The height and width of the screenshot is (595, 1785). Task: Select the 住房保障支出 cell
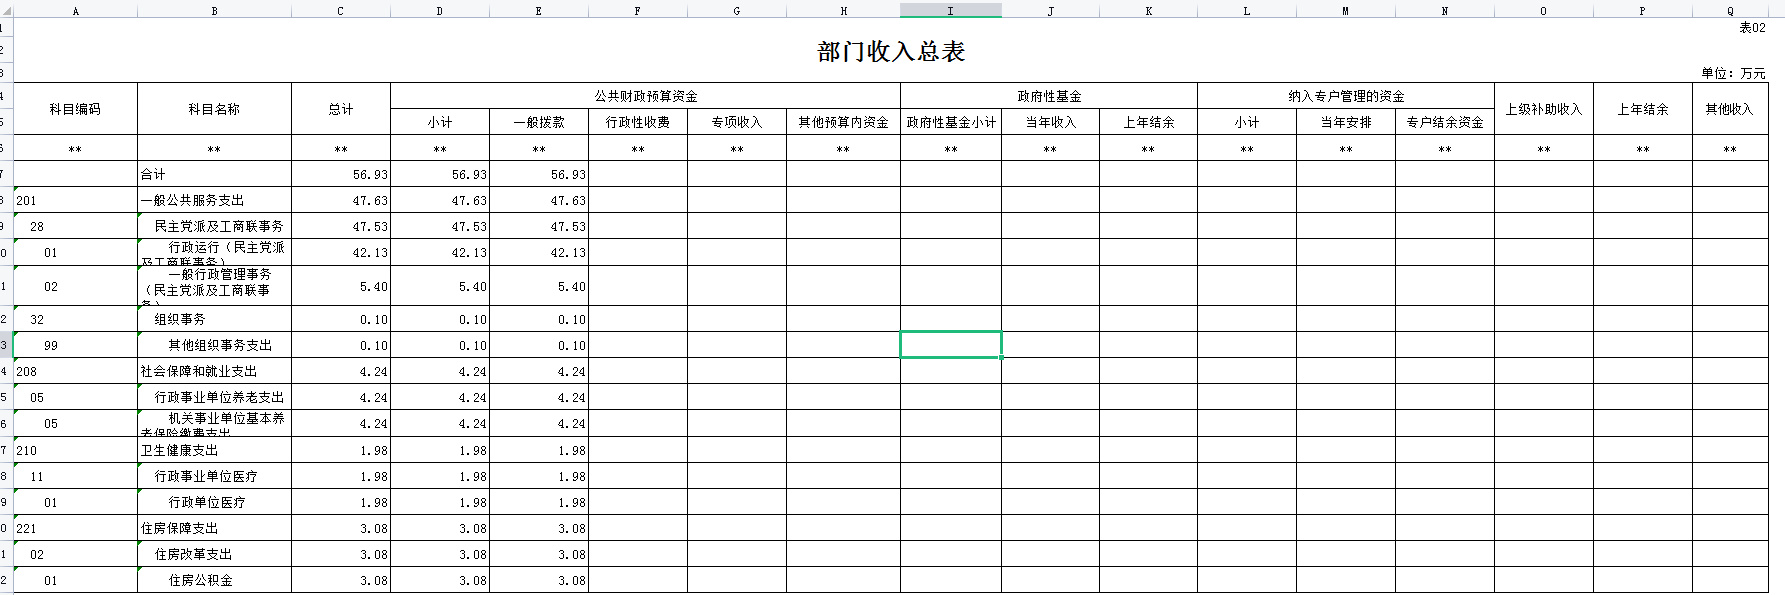pos(214,528)
